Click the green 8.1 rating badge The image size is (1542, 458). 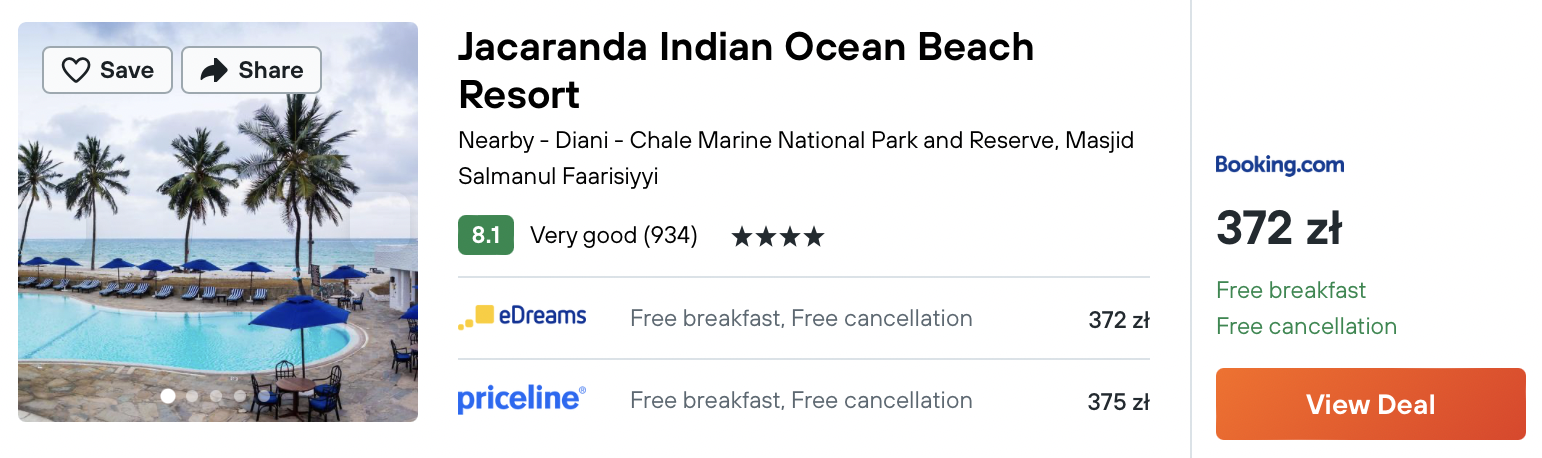click(486, 236)
